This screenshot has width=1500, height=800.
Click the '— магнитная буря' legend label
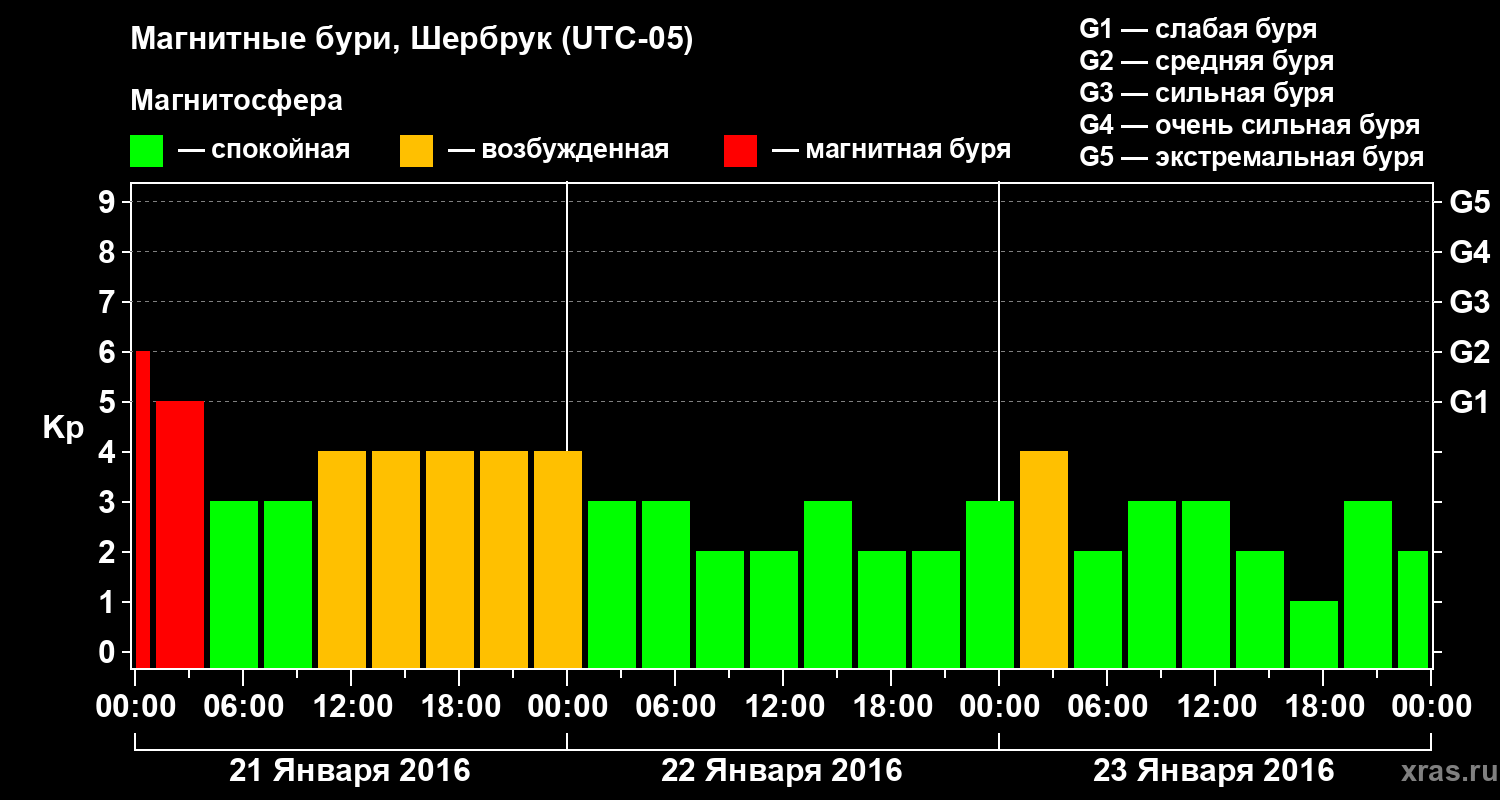891,151
